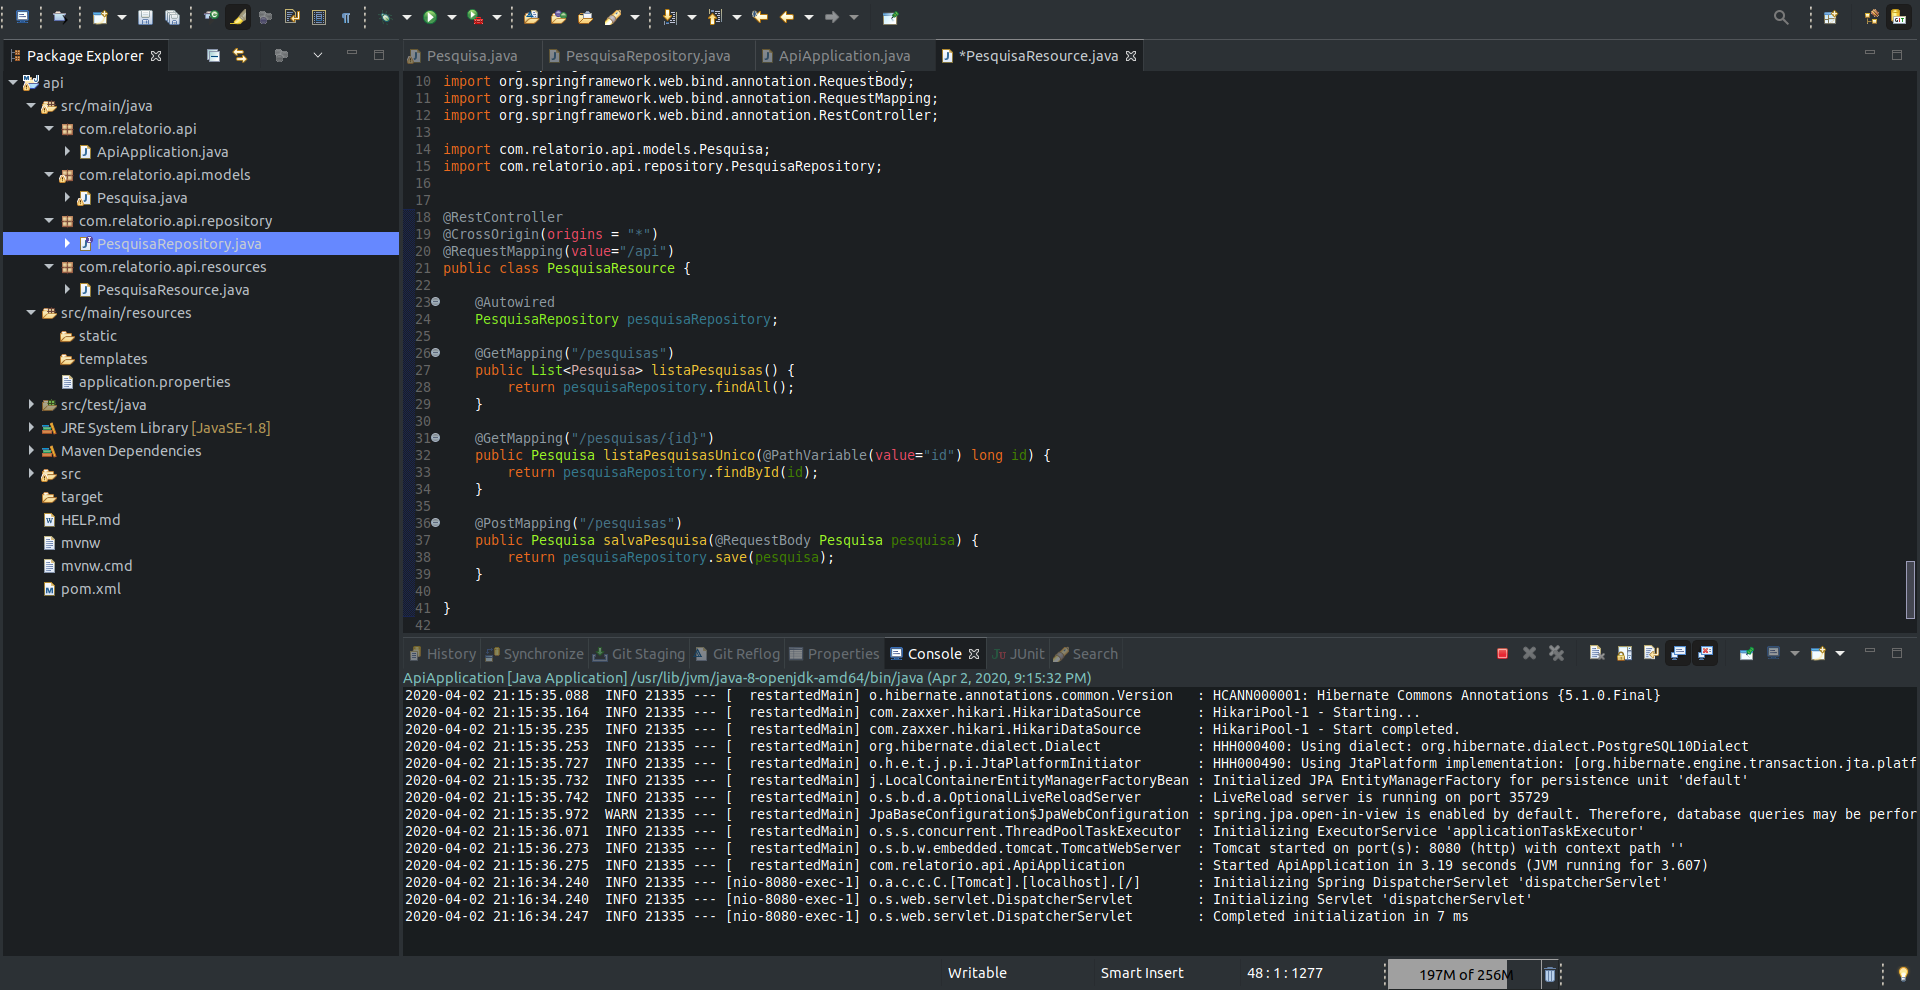Click the garbage collector trash icon
Image resolution: width=1920 pixels, height=990 pixels.
tap(1549, 974)
